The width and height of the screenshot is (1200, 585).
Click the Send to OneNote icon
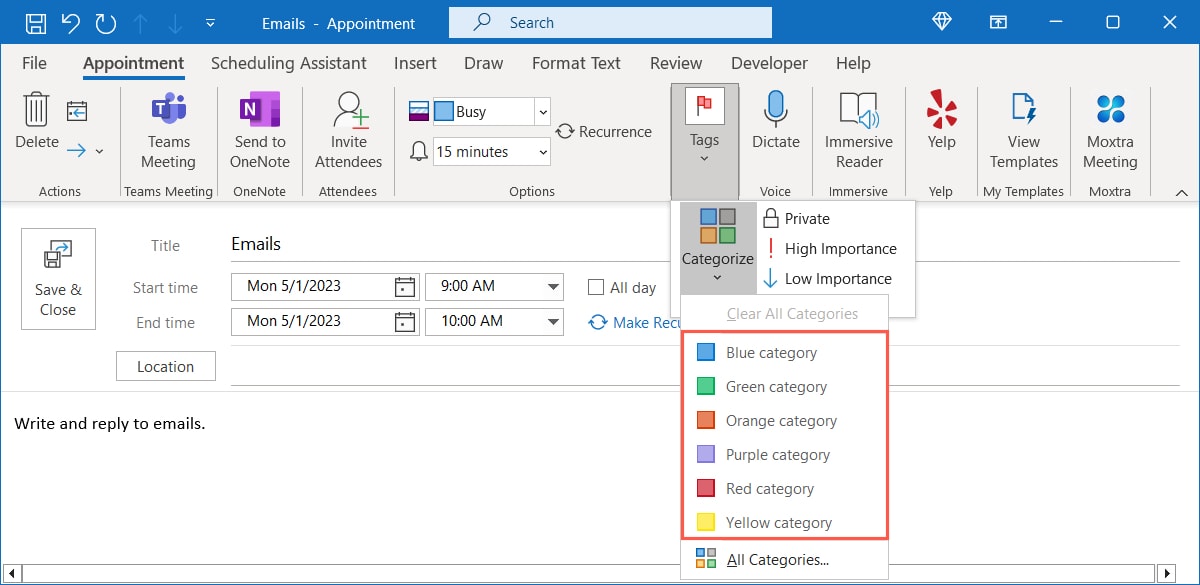[259, 131]
